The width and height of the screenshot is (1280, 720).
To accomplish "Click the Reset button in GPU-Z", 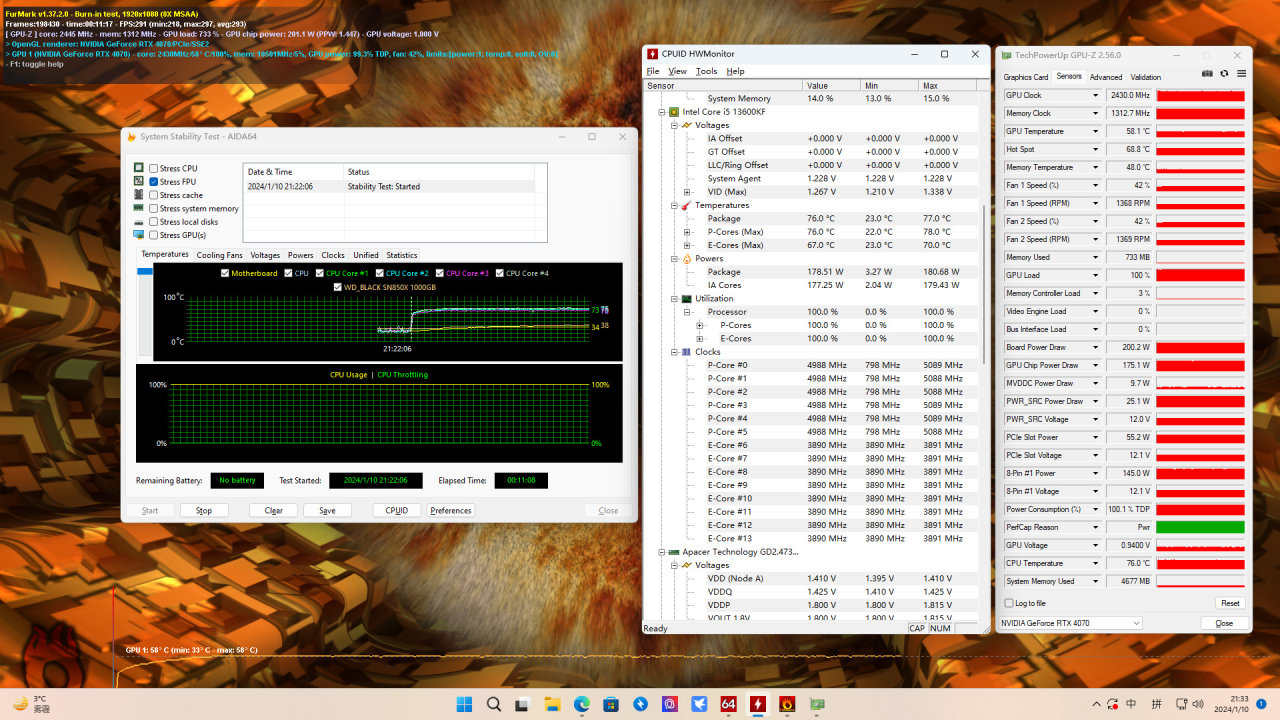I will [x=1230, y=603].
